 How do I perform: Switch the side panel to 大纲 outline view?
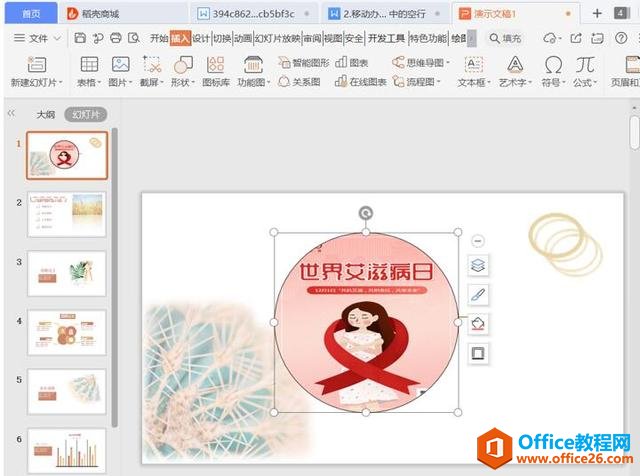(x=46, y=115)
